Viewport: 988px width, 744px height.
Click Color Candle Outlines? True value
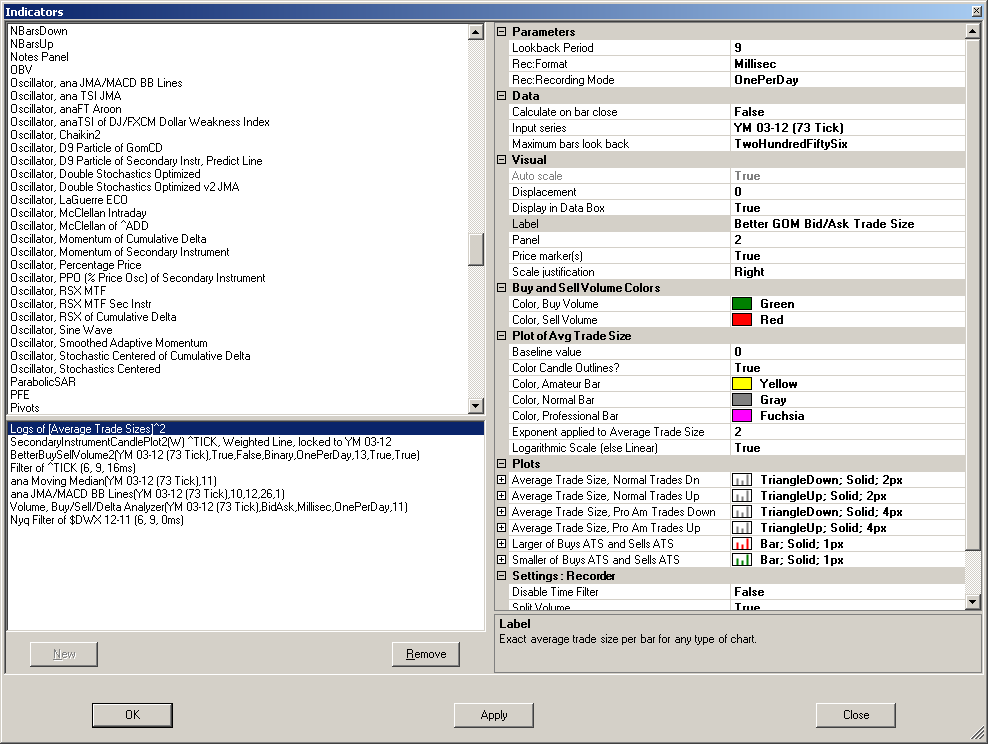pos(847,368)
